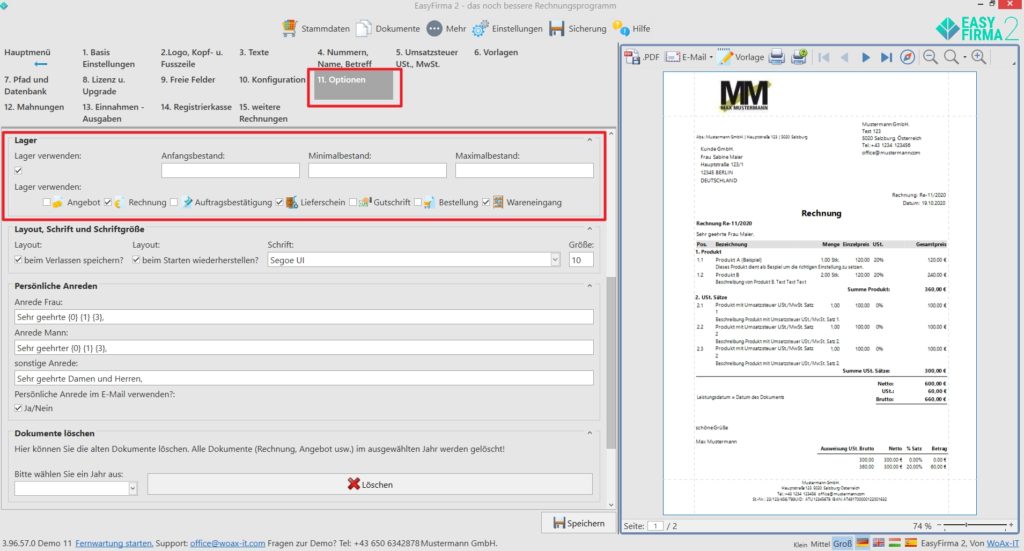Uncheck Lager for Rechnung
1024x551 pixels.
(x=108, y=202)
